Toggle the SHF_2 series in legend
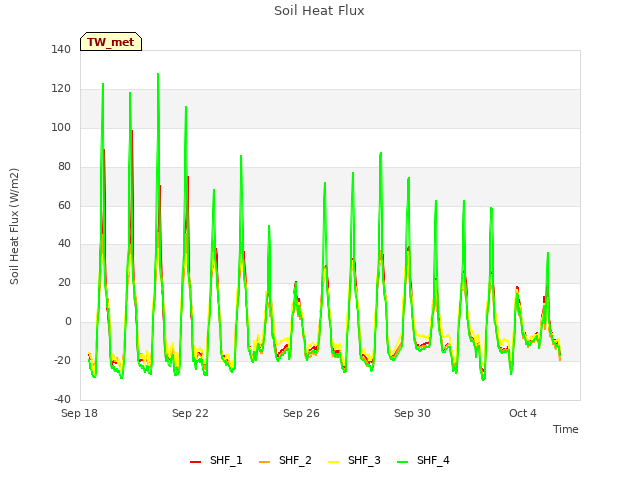Viewport: 640px width, 480px height. pyautogui.click(x=285, y=460)
